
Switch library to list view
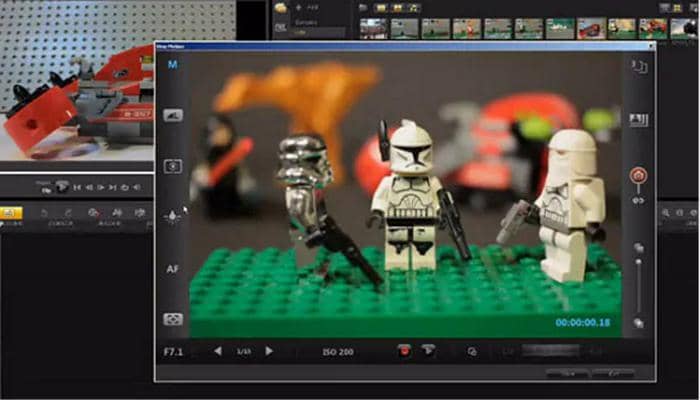point(664,8)
